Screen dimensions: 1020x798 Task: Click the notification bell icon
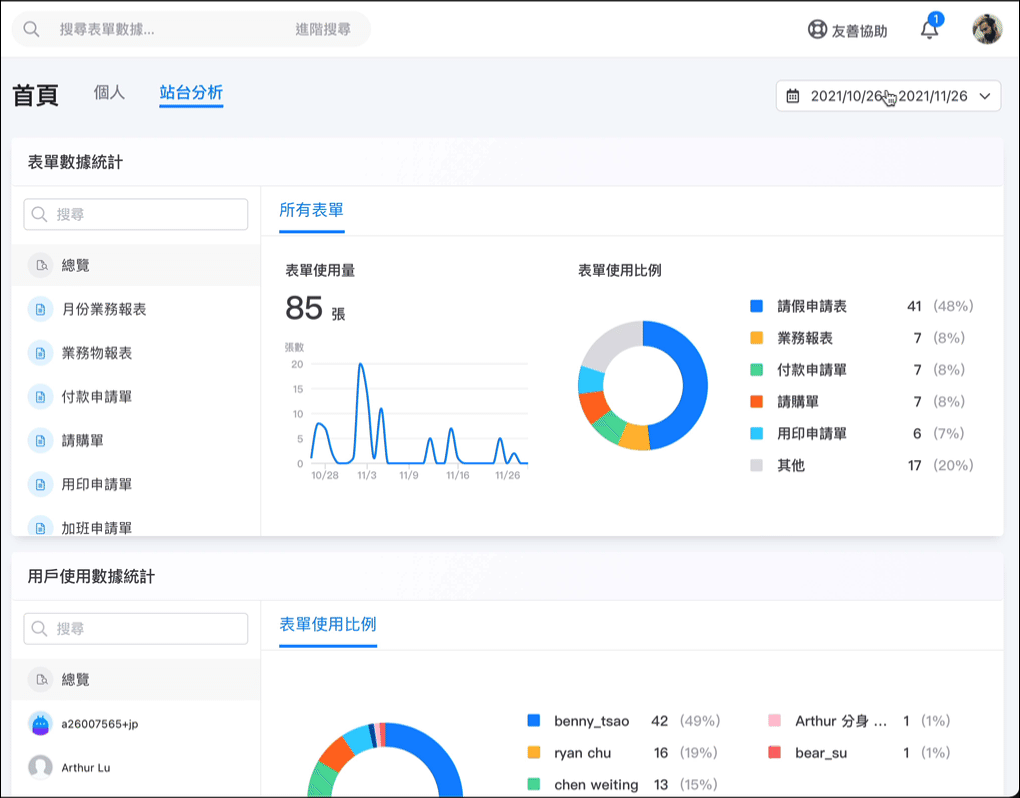(929, 30)
